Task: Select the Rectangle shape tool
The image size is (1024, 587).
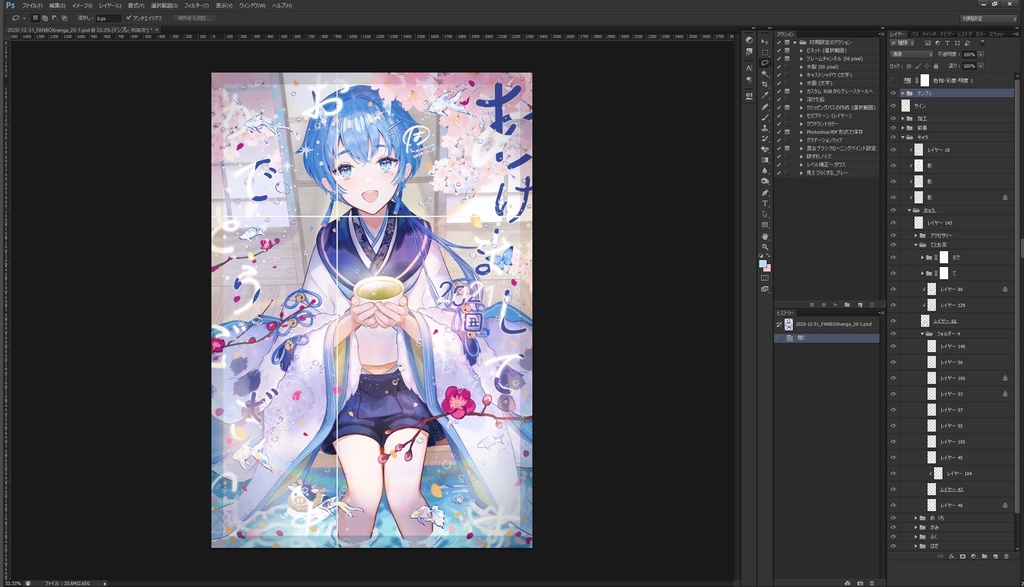Action: pos(765,225)
